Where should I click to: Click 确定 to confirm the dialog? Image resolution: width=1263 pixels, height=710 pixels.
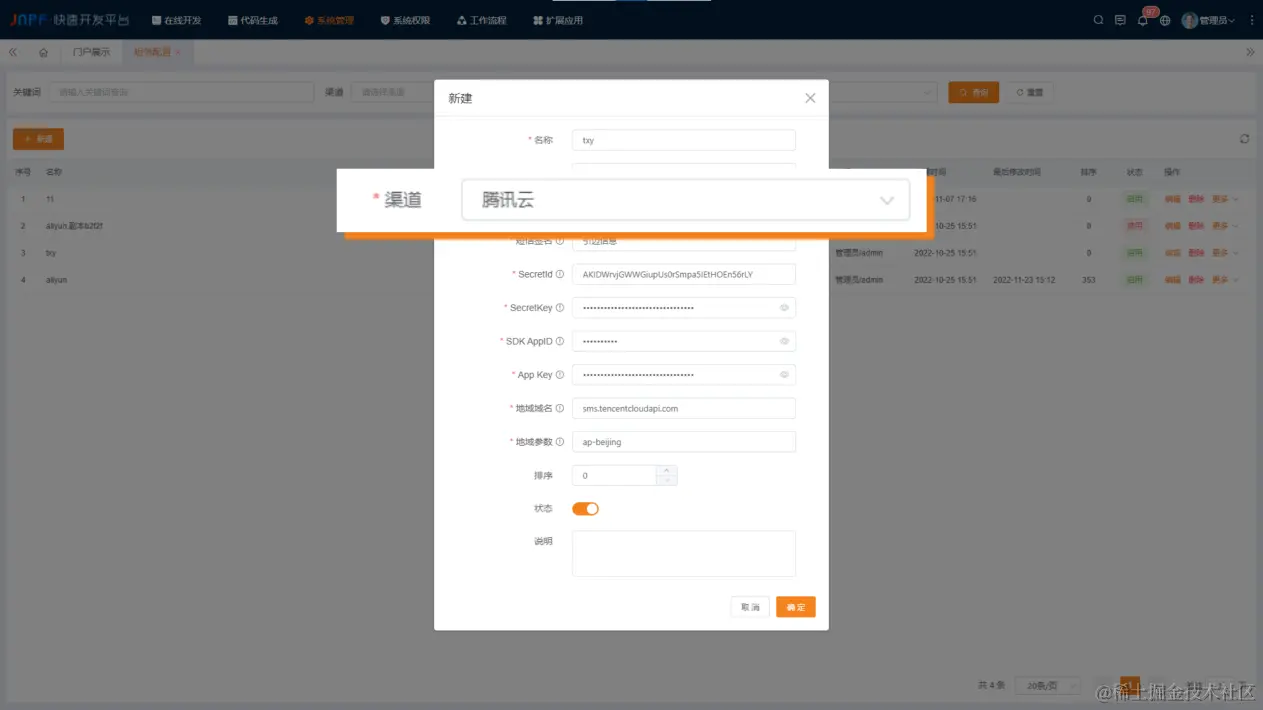click(x=796, y=607)
